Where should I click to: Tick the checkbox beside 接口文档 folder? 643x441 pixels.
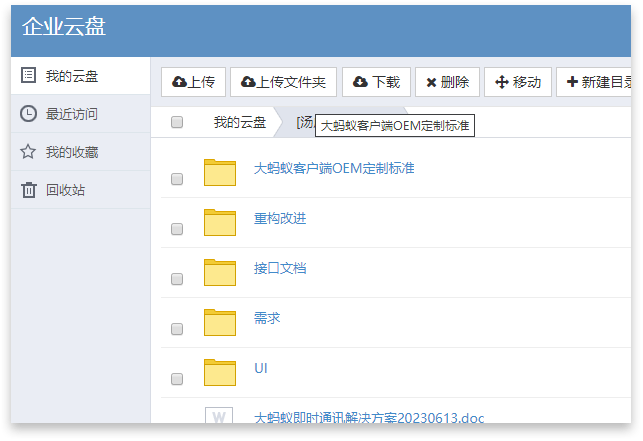click(x=177, y=279)
